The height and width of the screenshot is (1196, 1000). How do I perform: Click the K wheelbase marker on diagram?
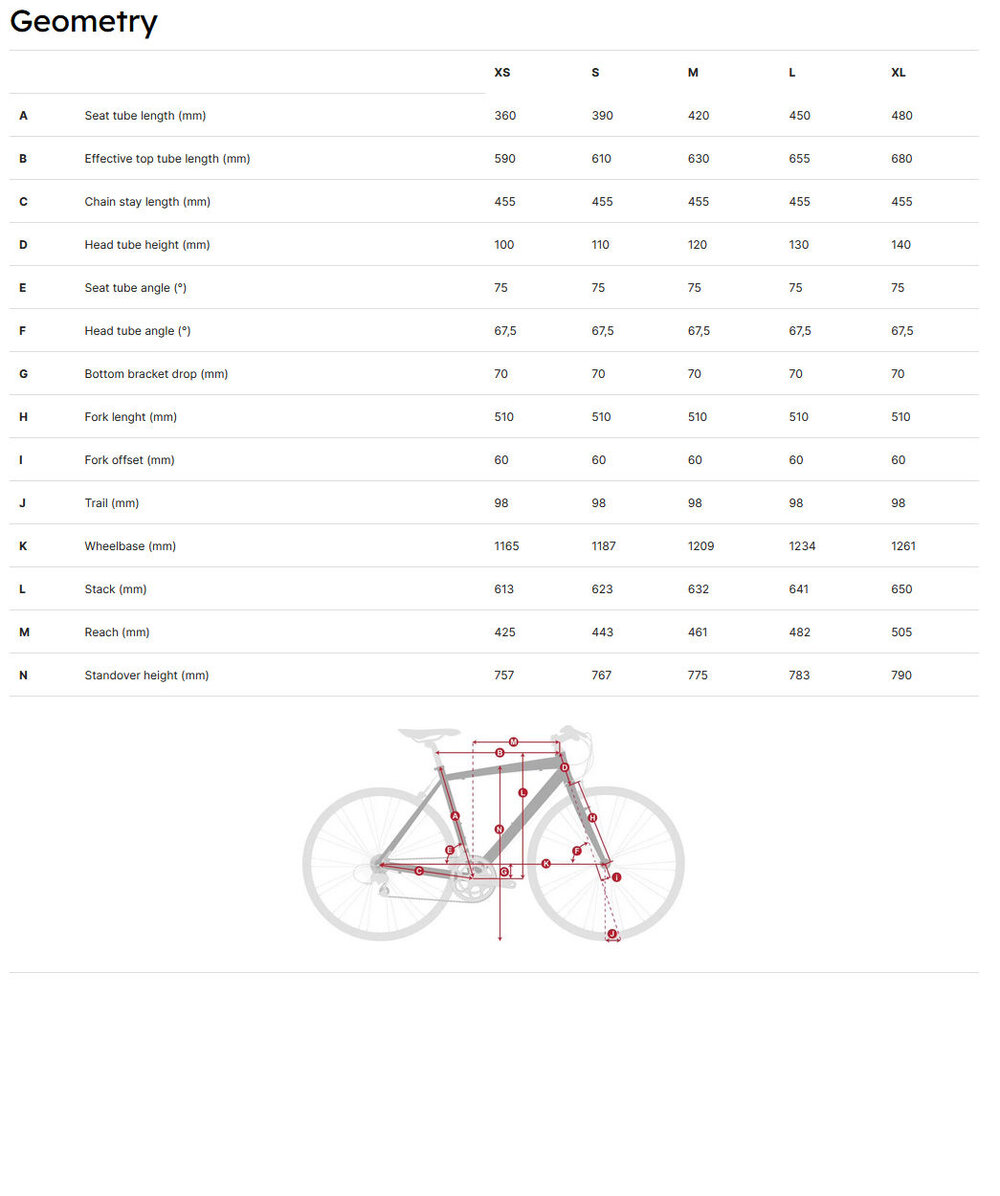(x=546, y=863)
